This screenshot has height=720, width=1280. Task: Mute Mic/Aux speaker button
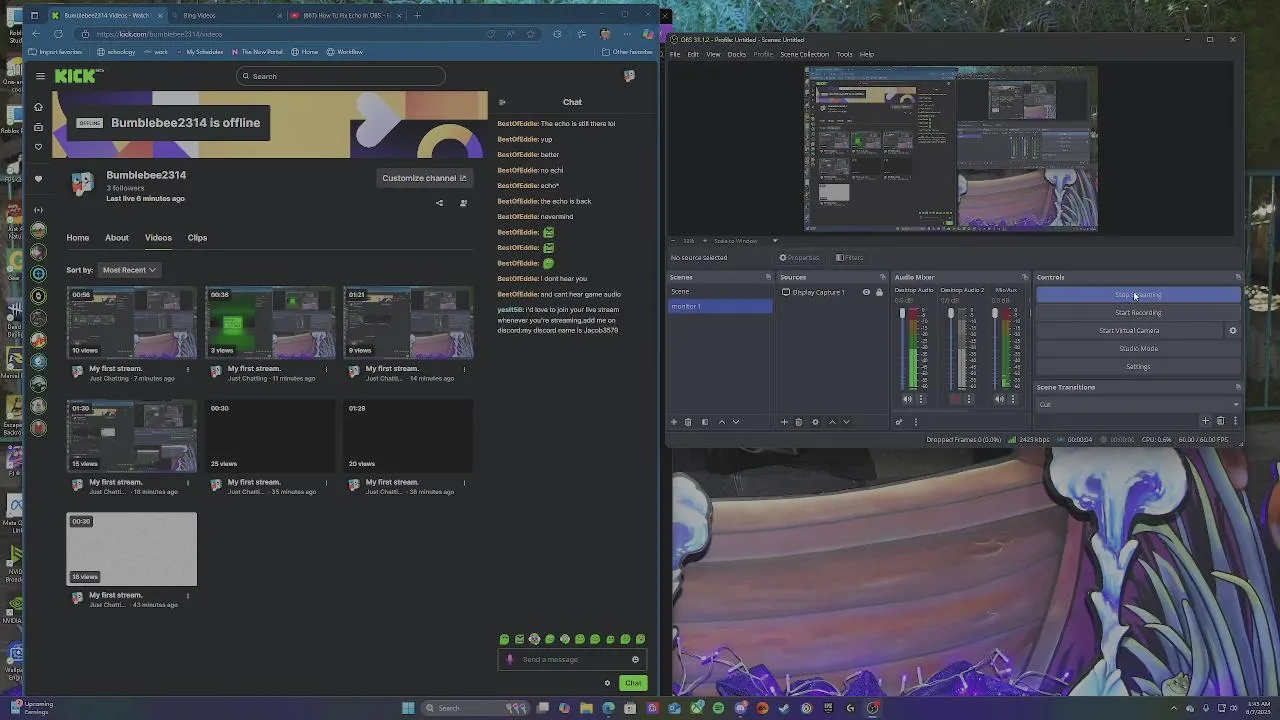click(999, 399)
